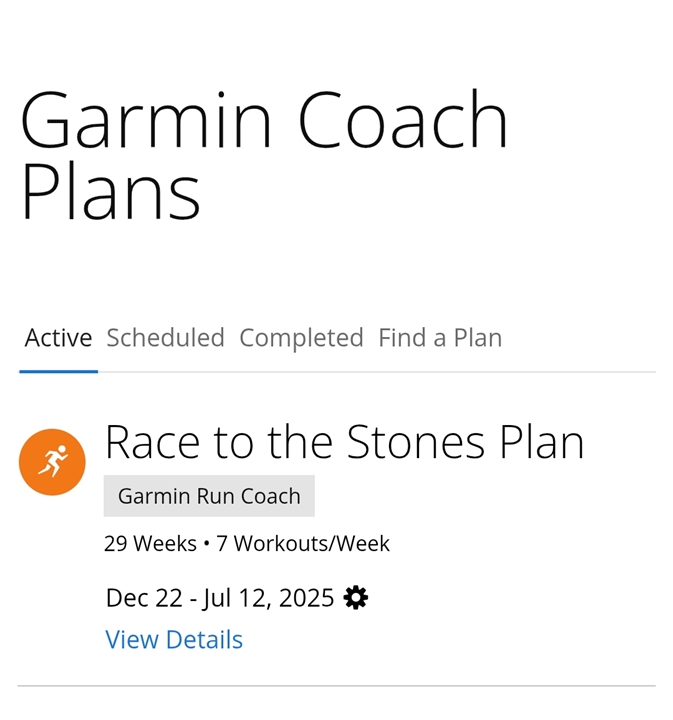This screenshot has height=720, width=673.
Task: Open the Race to the Stones Plan title
Action: [345, 442]
